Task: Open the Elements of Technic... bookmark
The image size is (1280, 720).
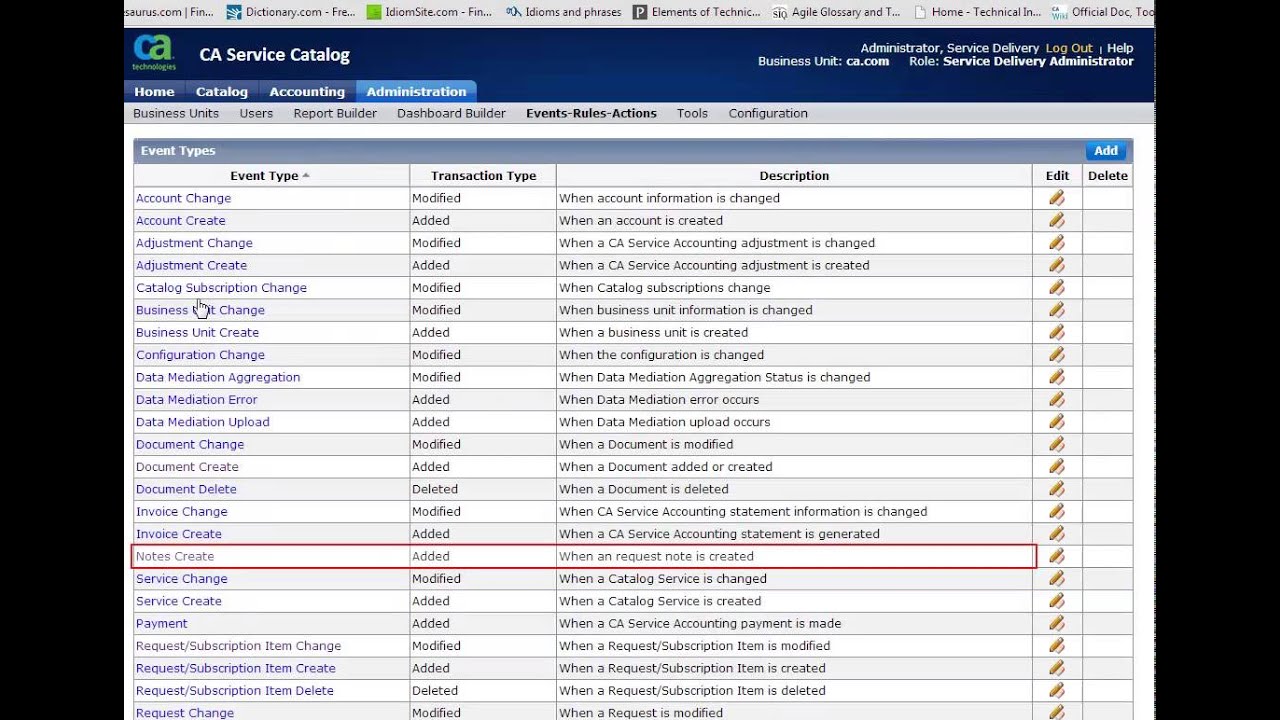Action: (697, 12)
